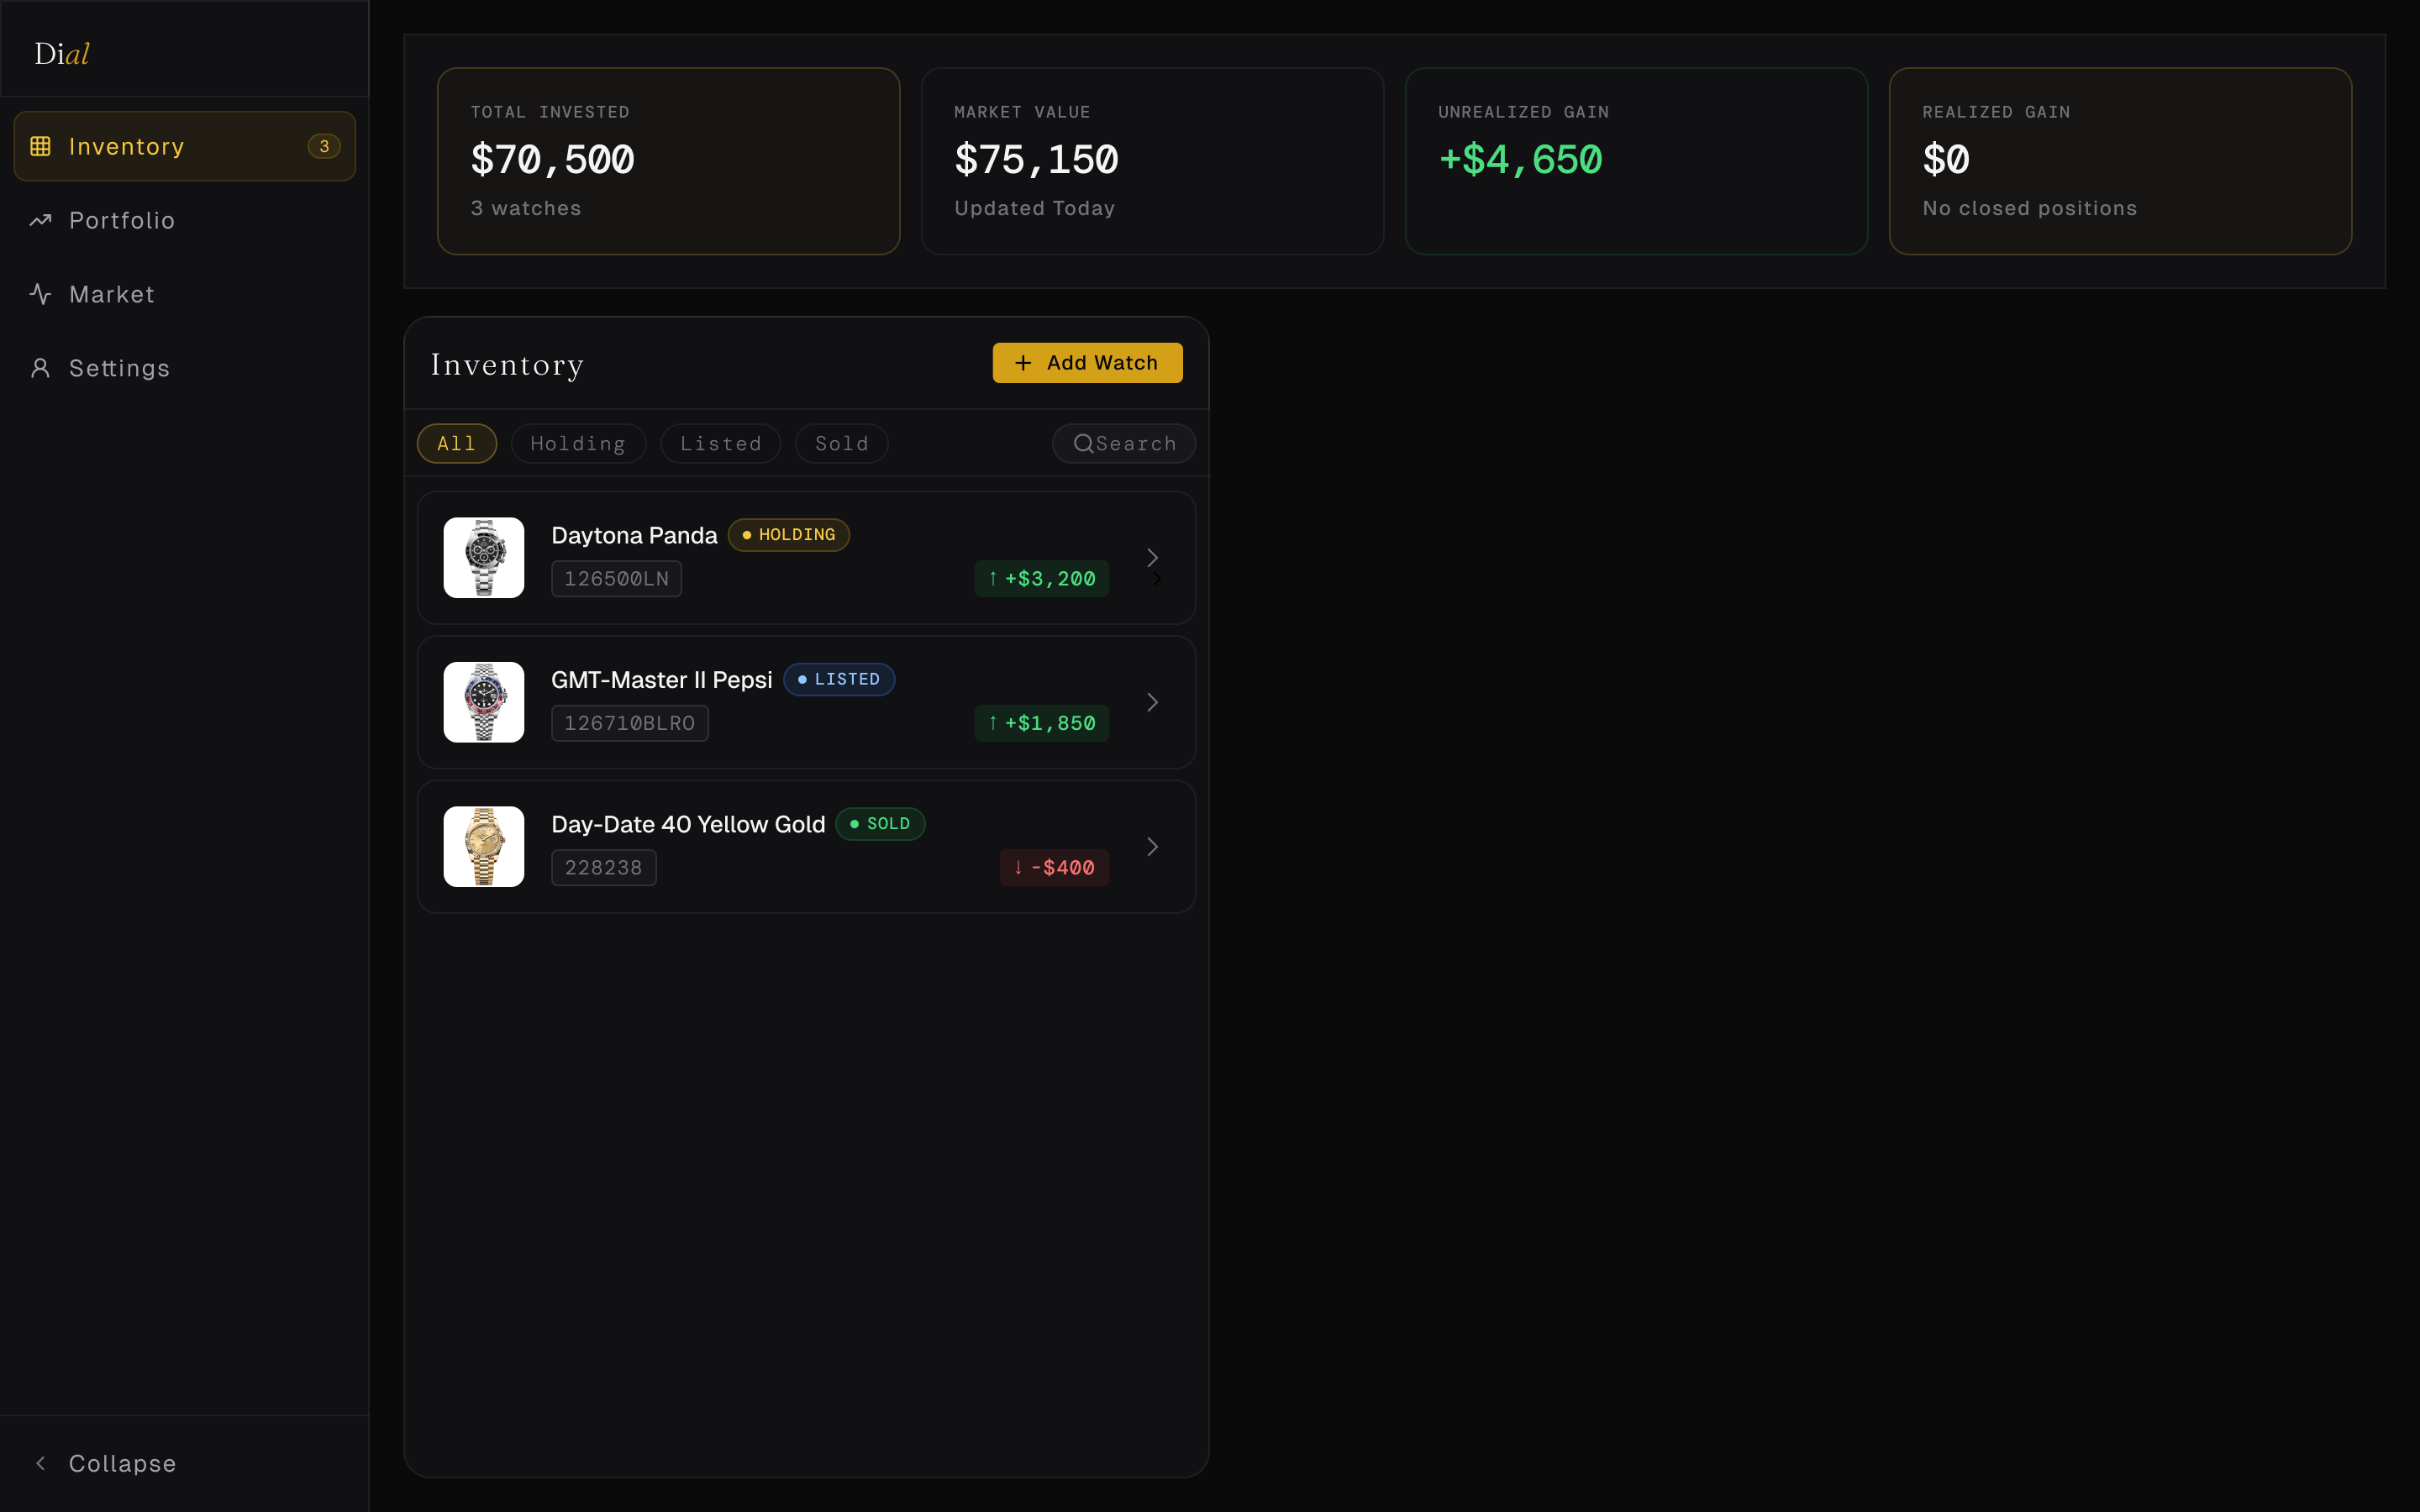Viewport: 2420px width, 1512px height.
Task: Click the Inventory panel heading
Action: (507, 365)
